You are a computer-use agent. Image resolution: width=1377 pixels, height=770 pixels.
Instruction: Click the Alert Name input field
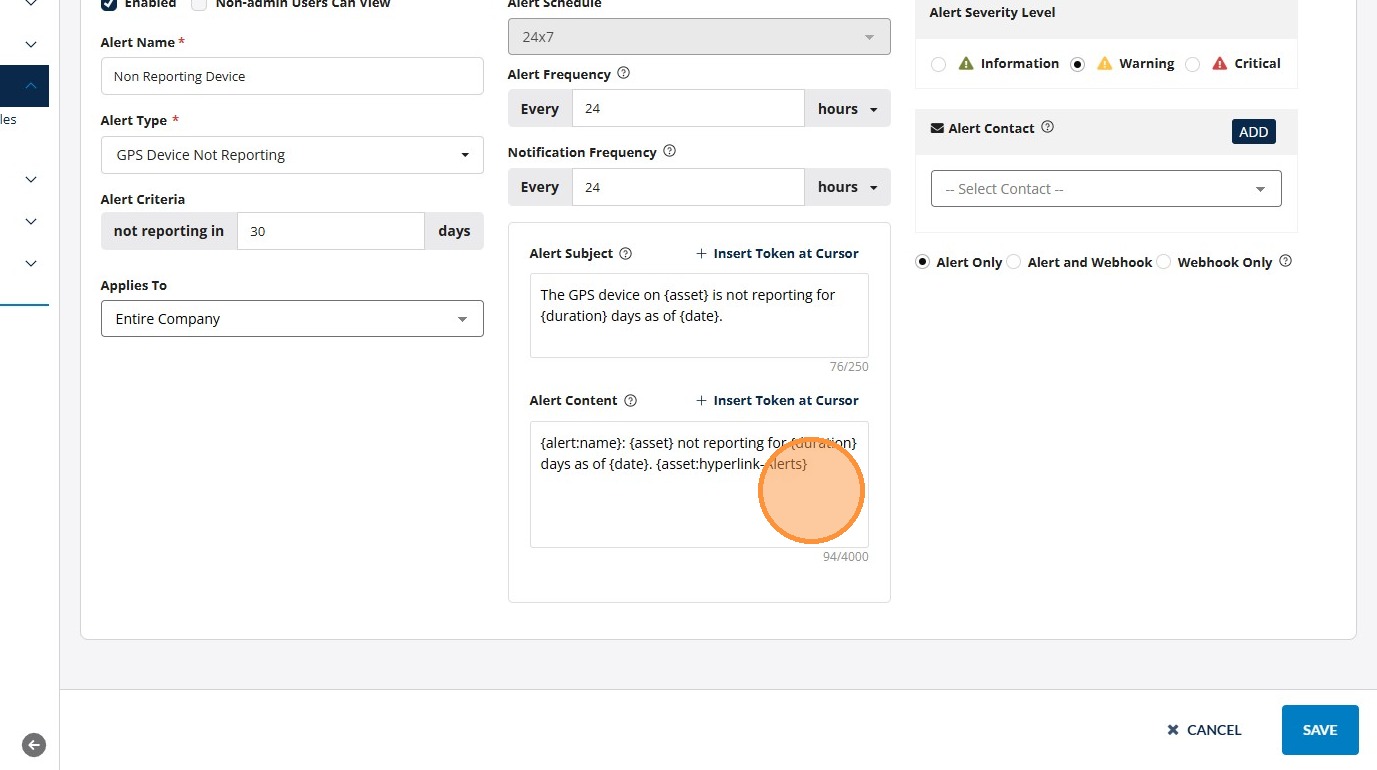pyautogui.click(x=292, y=76)
